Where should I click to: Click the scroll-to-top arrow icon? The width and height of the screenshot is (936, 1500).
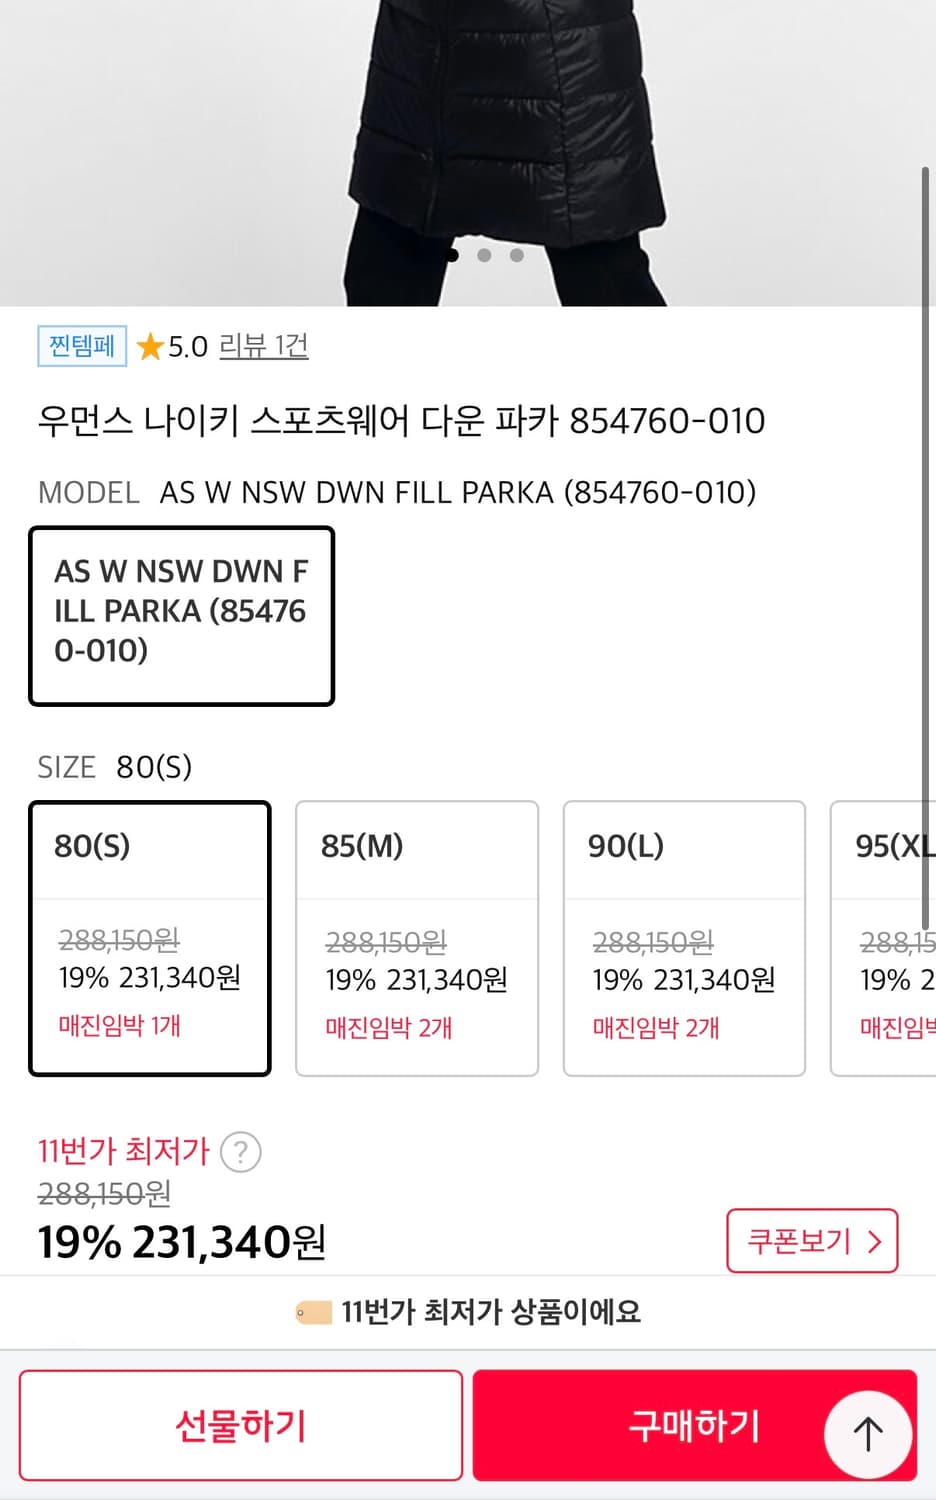(x=866, y=1432)
